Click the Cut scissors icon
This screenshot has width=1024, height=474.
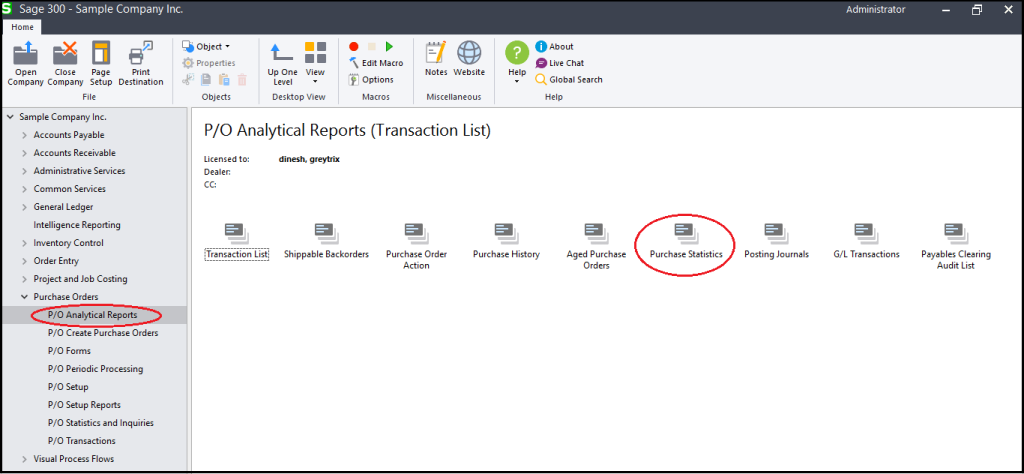188,80
